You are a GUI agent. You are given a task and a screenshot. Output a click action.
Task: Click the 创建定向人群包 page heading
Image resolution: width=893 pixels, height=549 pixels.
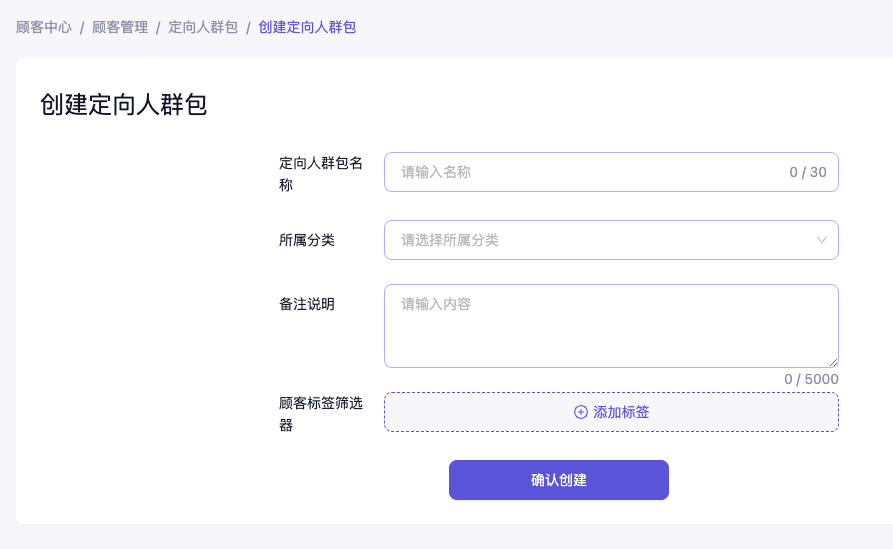point(123,105)
